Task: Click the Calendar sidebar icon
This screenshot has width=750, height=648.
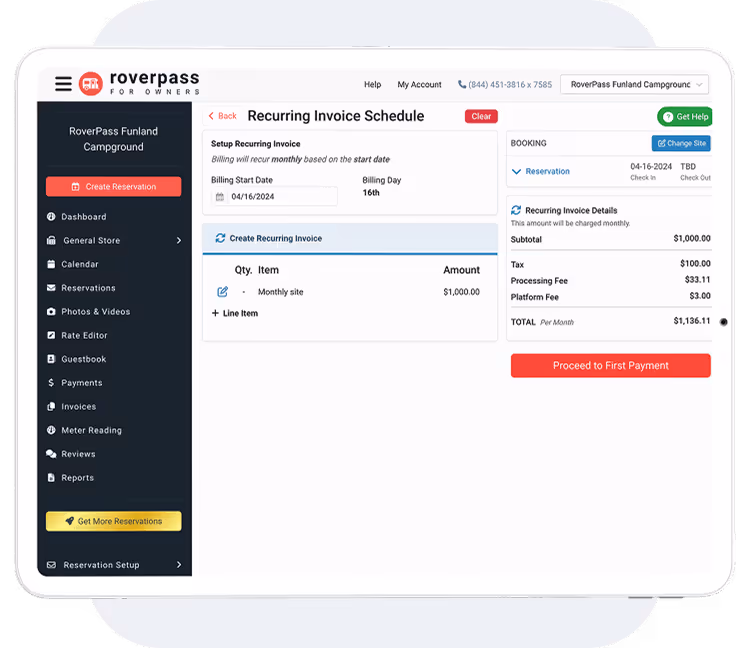Action: point(51,264)
